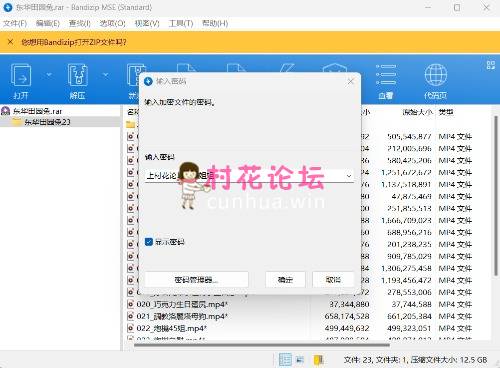The image size is (500, 368).
Task: Select the file name starting with 021_
Action: [x=182, y=316]
